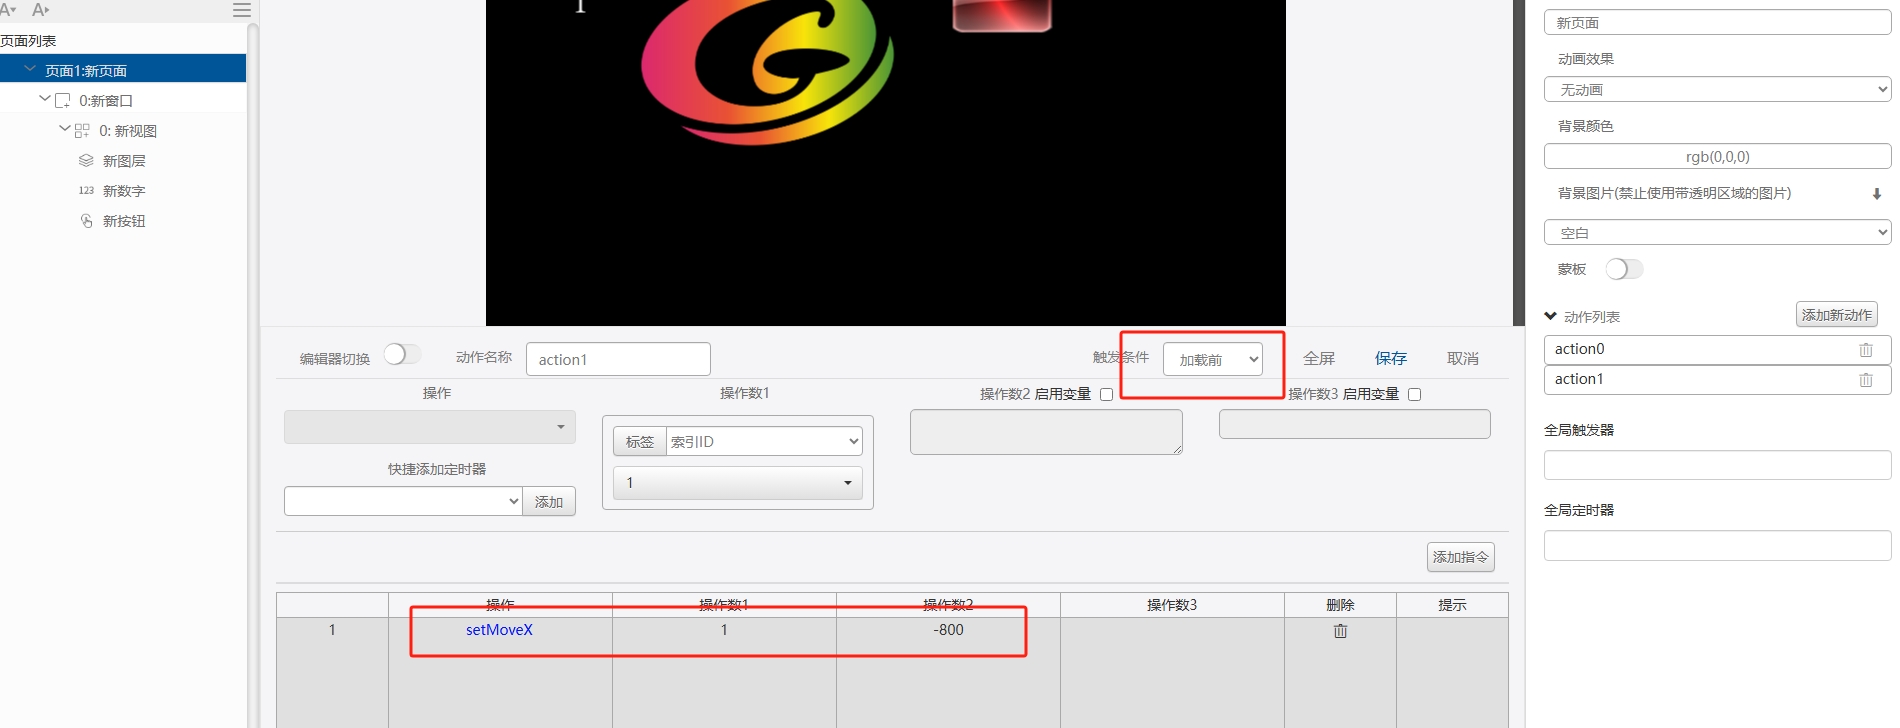
Task: Open the 动画效果 无动画 dropdown
Action: click(x=1717, y=90)
